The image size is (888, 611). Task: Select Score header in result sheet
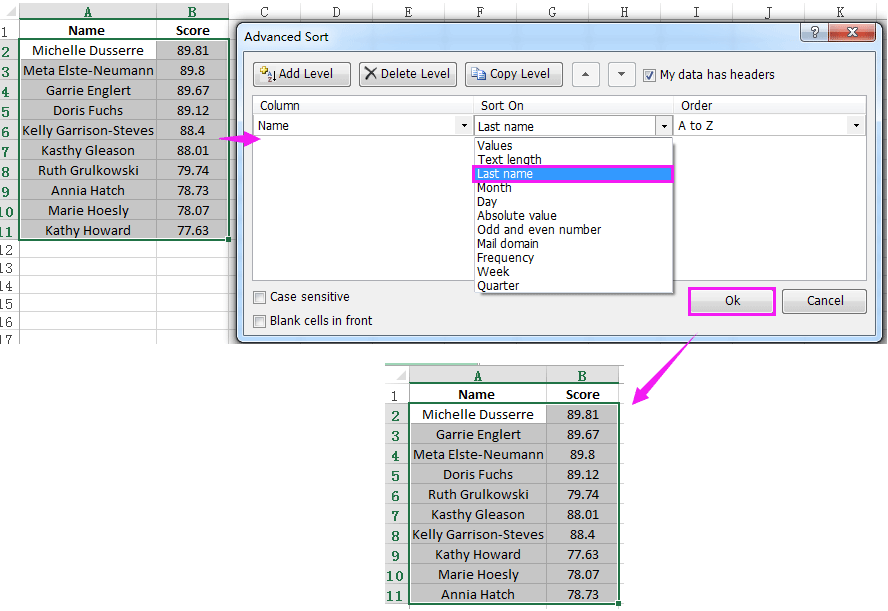pos(583,395)
